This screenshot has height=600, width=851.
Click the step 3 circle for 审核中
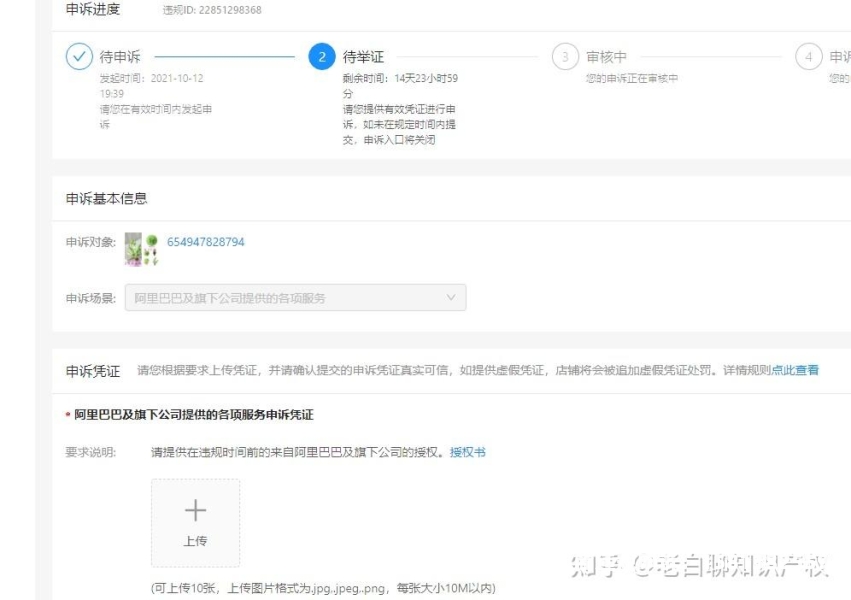coord(565,57)
